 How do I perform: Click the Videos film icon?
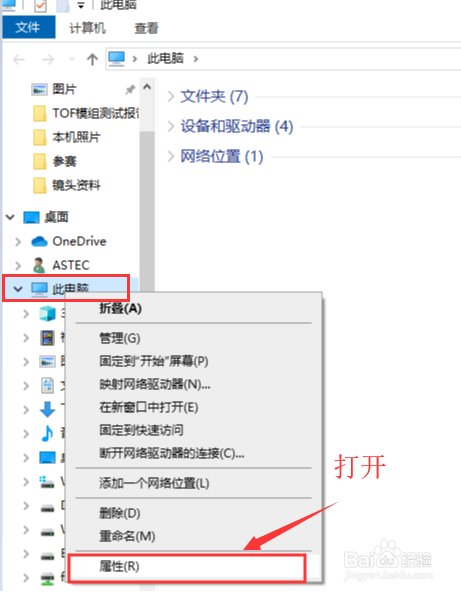pos(48,338)
